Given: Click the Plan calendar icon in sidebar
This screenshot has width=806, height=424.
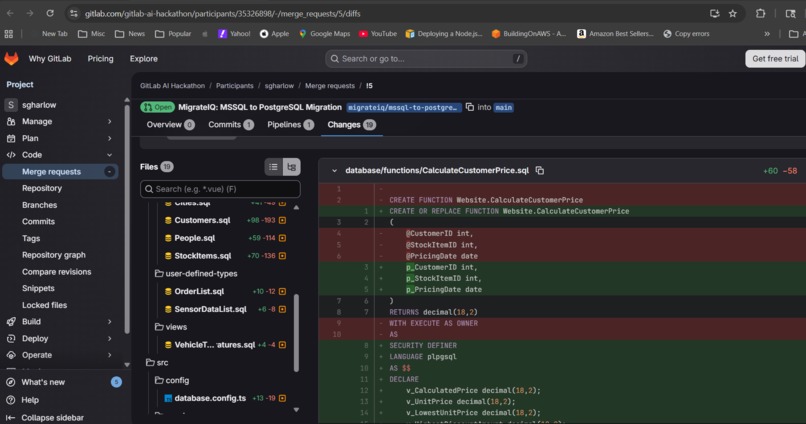Looking at the screenshot, I should (11, 138).
